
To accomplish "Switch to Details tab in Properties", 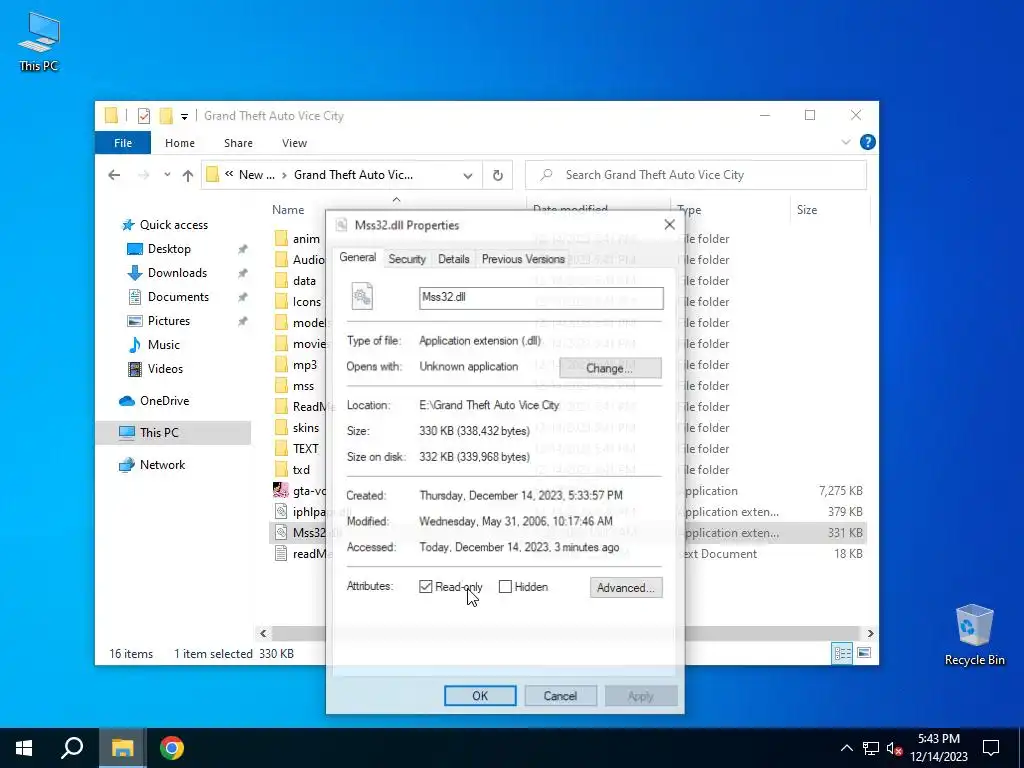I will pos(453,259).
